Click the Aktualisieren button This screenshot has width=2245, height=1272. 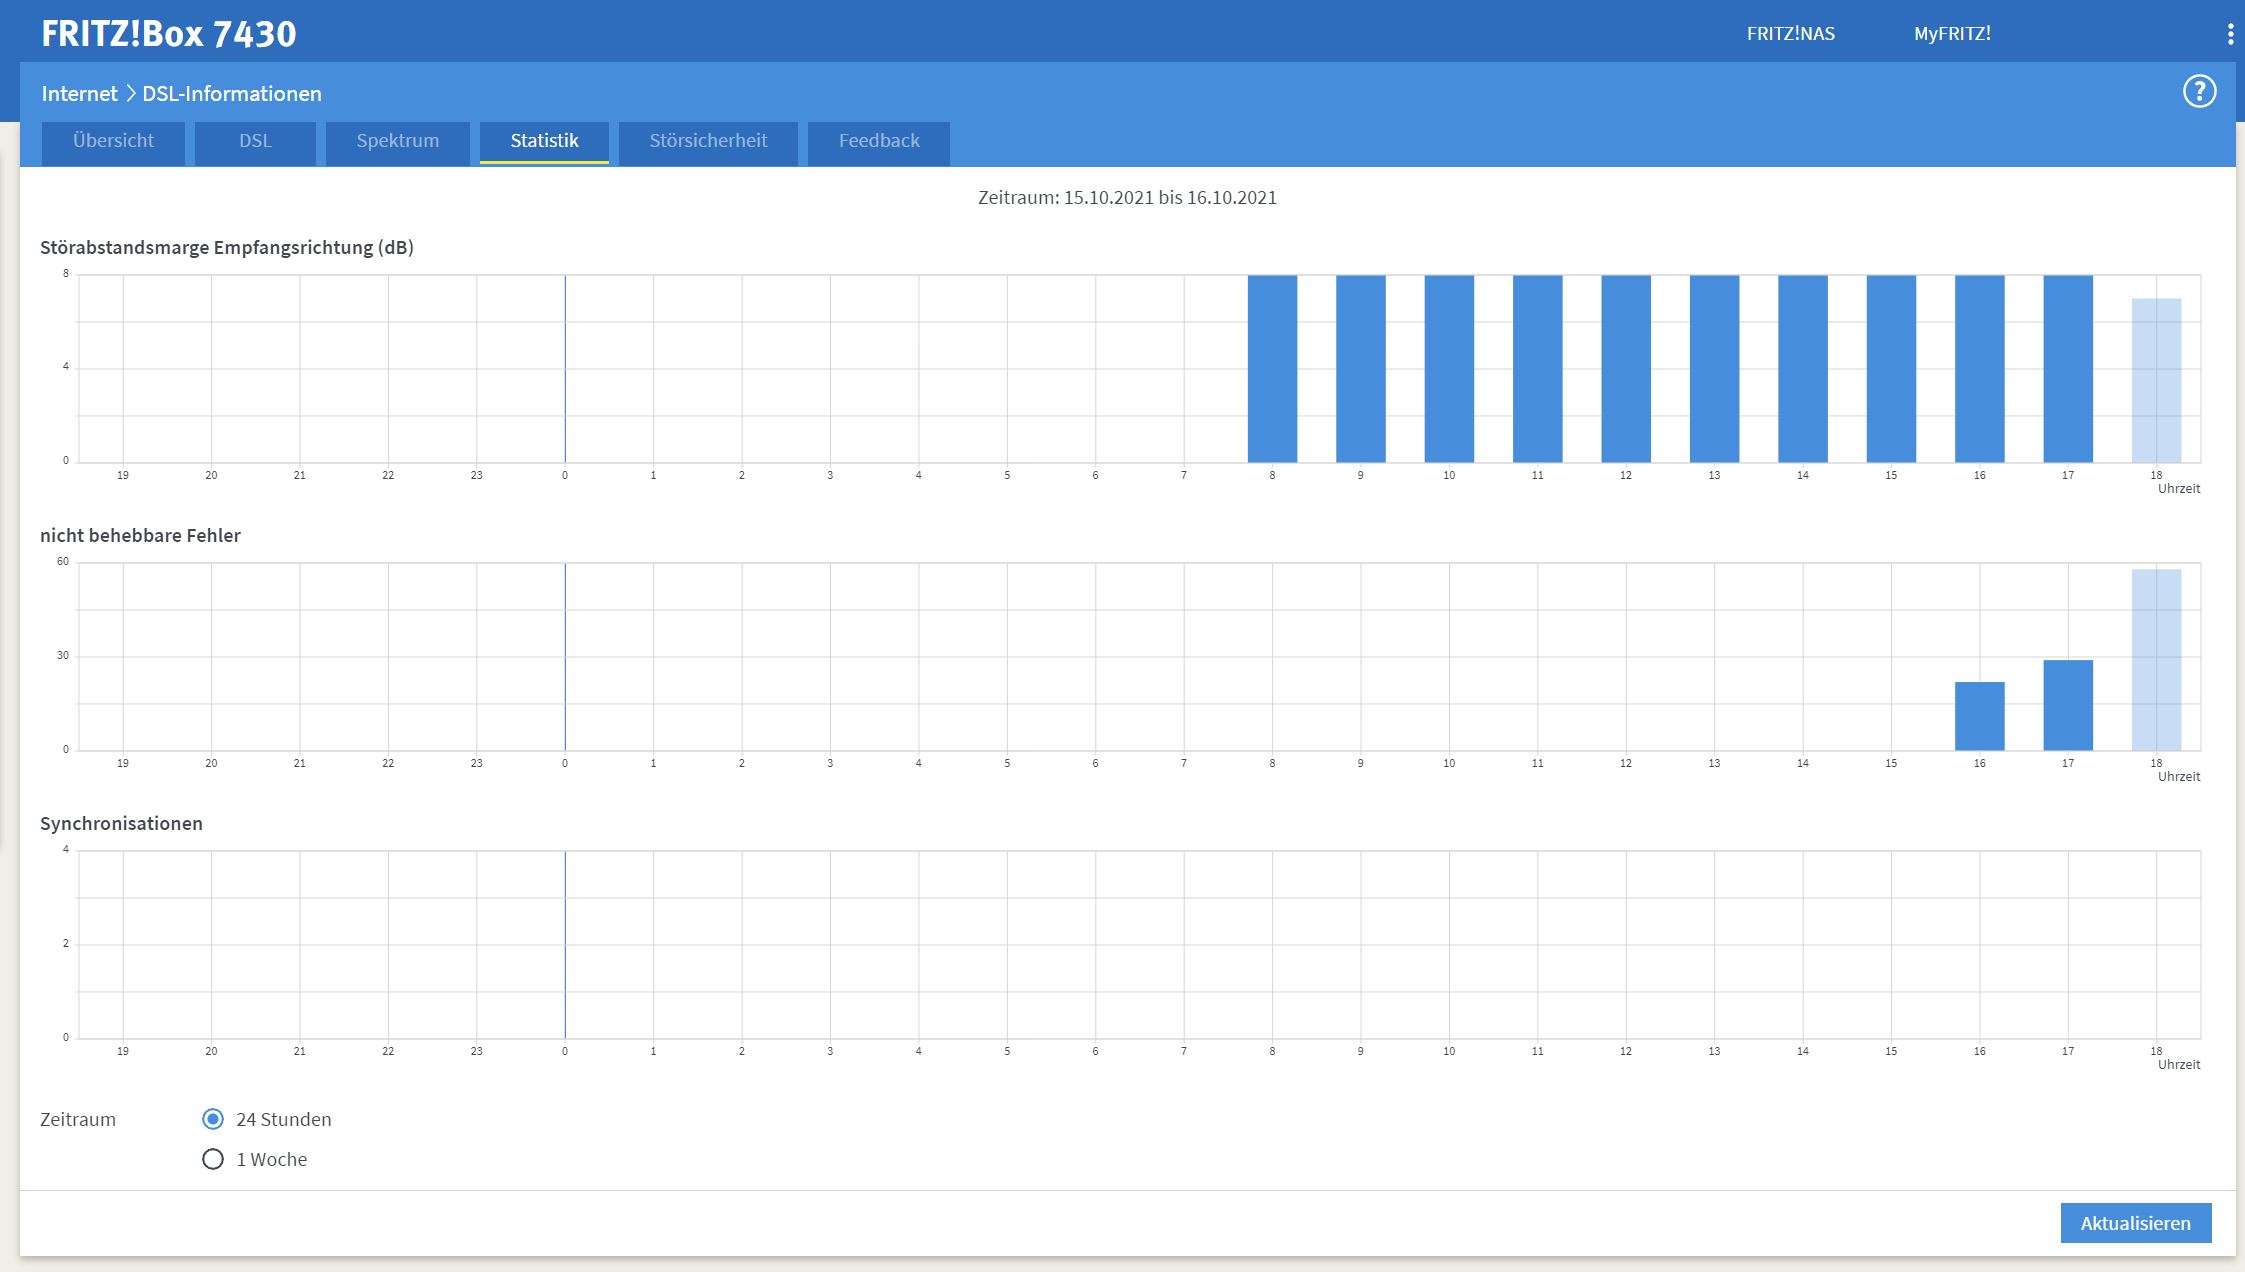[x=2135, y=1223]
